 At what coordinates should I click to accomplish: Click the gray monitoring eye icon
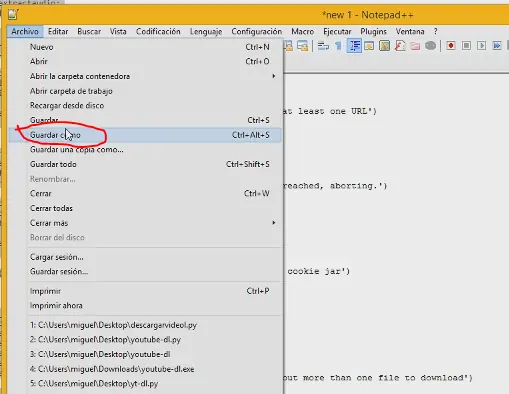(430, 46)
